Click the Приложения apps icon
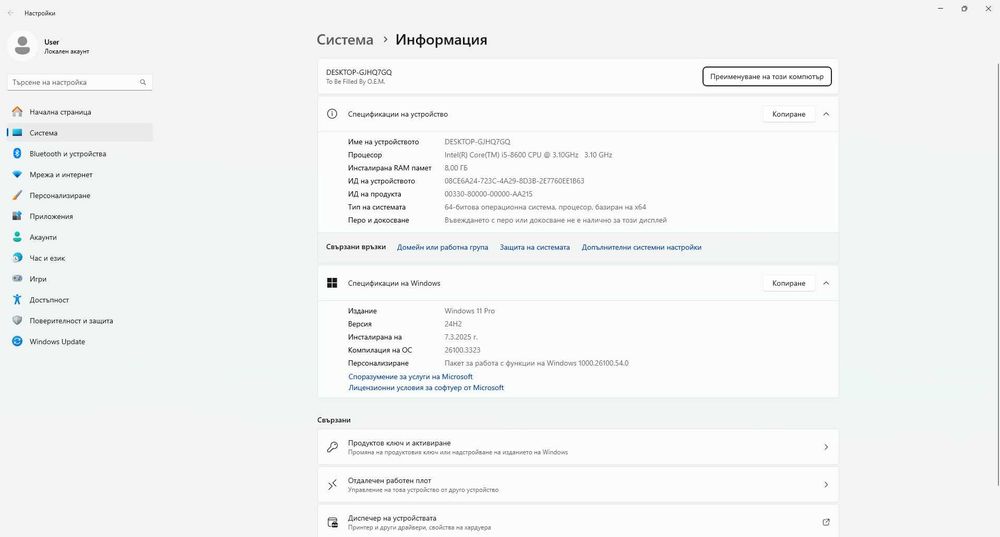Screen dimensions: 1000x537 pos(17,216)
